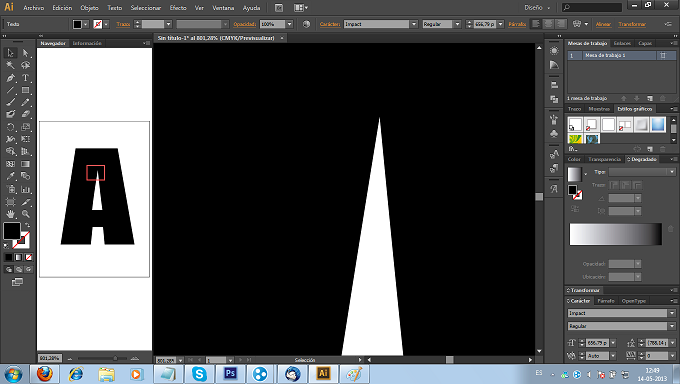
Task: Open the Edición menu
Action: [62, 8]
